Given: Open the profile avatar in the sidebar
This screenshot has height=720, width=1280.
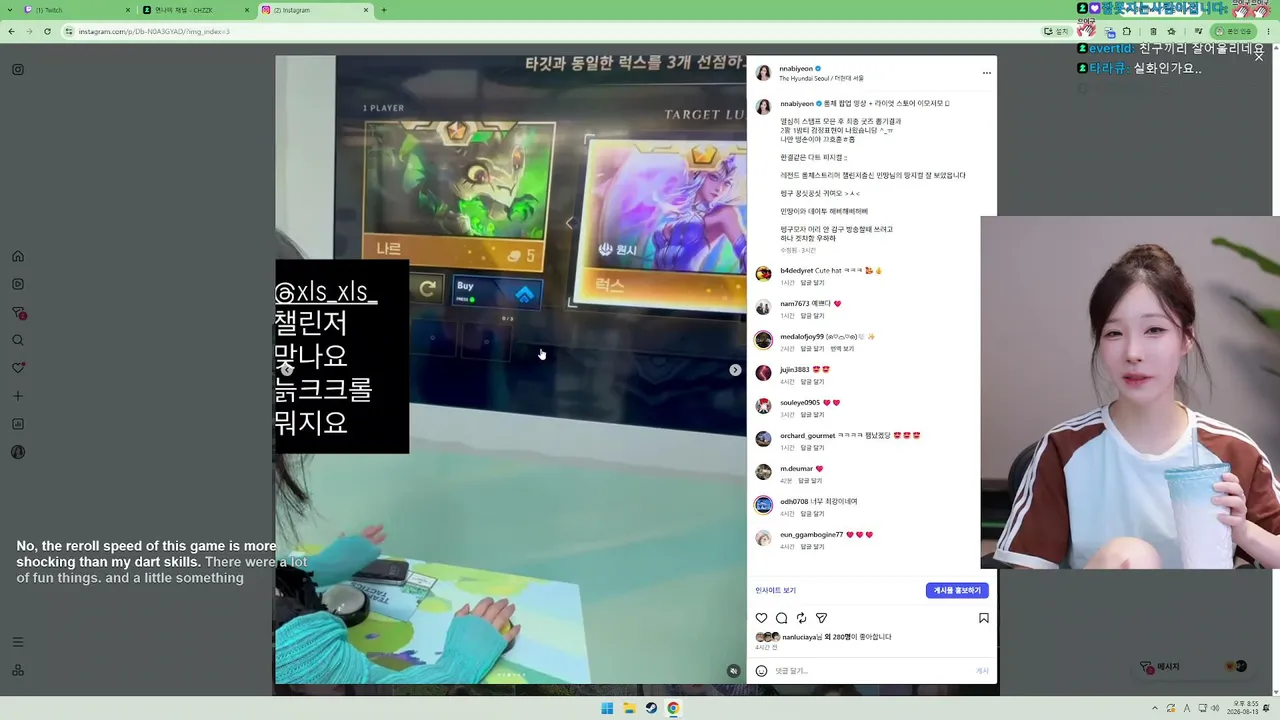Looking at the screenshot, I should point(18,452).
